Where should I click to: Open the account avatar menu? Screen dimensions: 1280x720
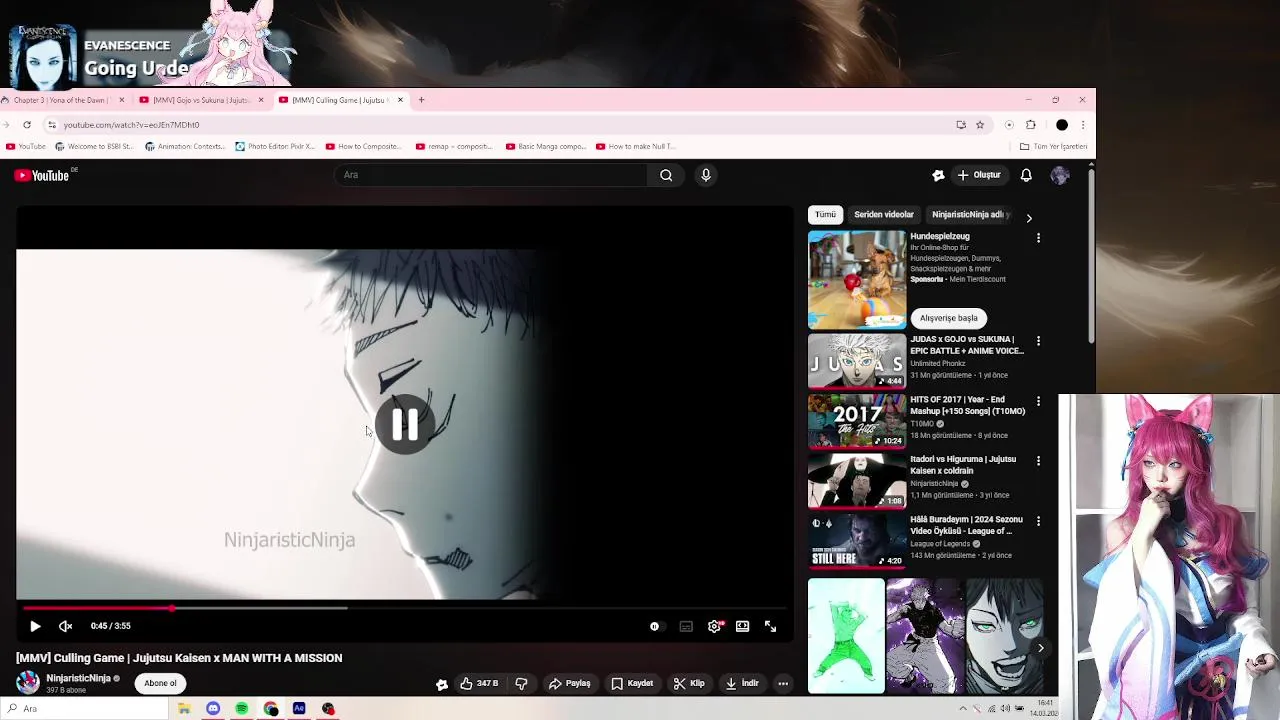point(1060,175)
